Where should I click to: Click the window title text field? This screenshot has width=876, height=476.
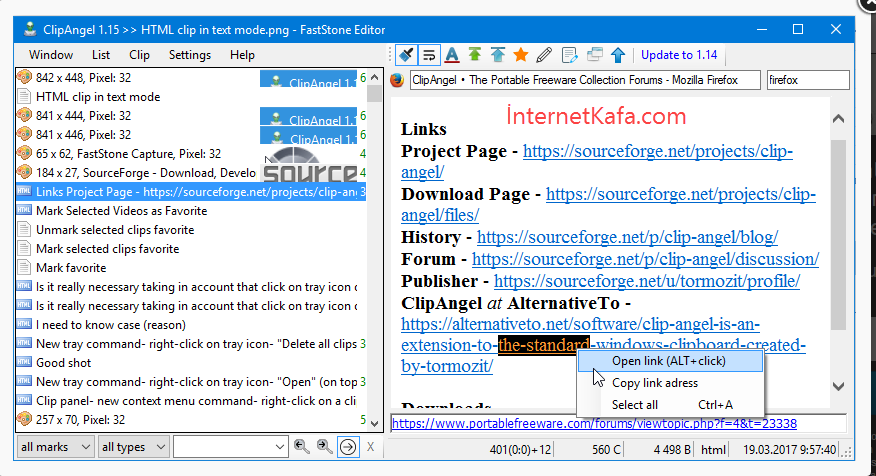[x=585, y=80]
